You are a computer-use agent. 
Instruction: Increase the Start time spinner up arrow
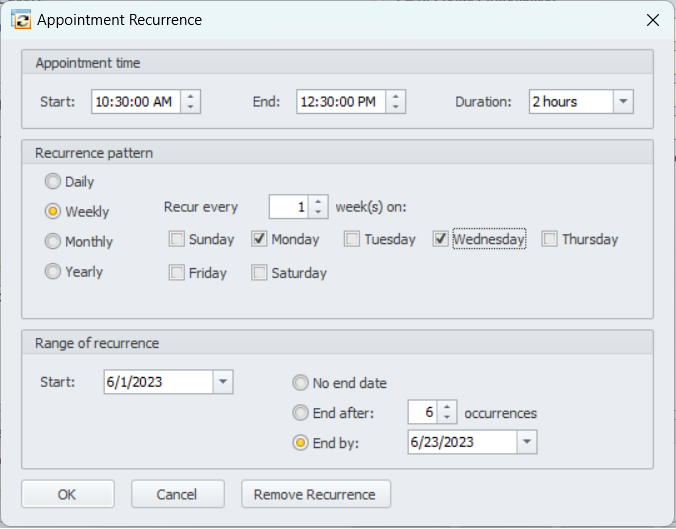192,96
